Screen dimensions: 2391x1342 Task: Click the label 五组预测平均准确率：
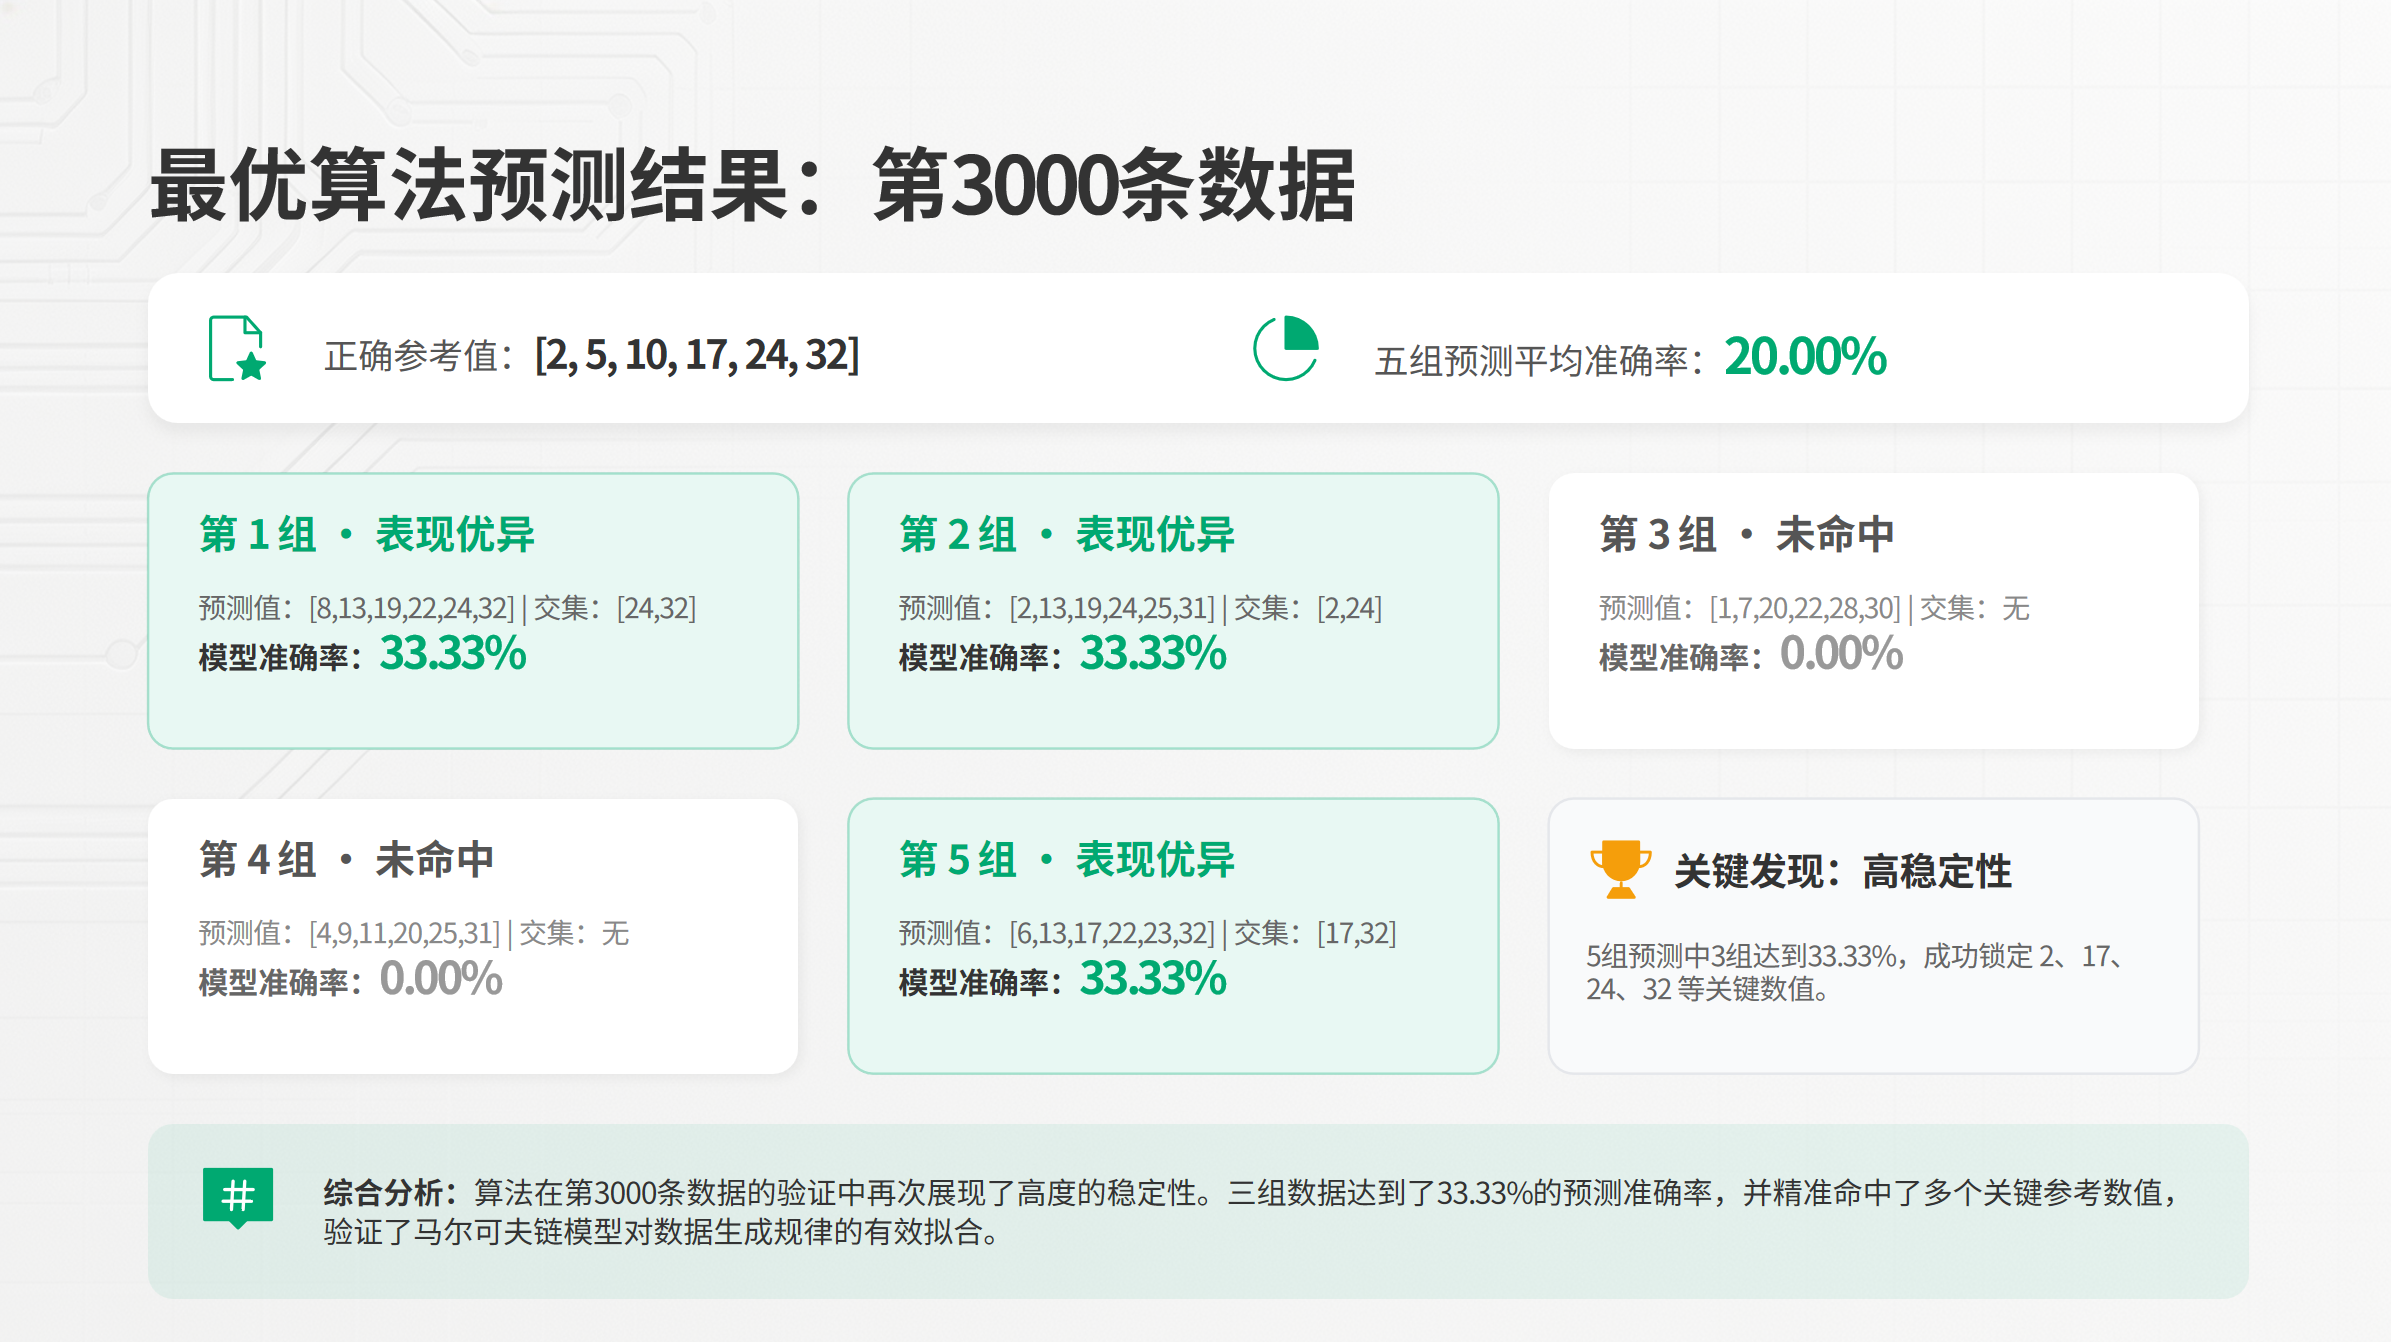click(1542, 361)
